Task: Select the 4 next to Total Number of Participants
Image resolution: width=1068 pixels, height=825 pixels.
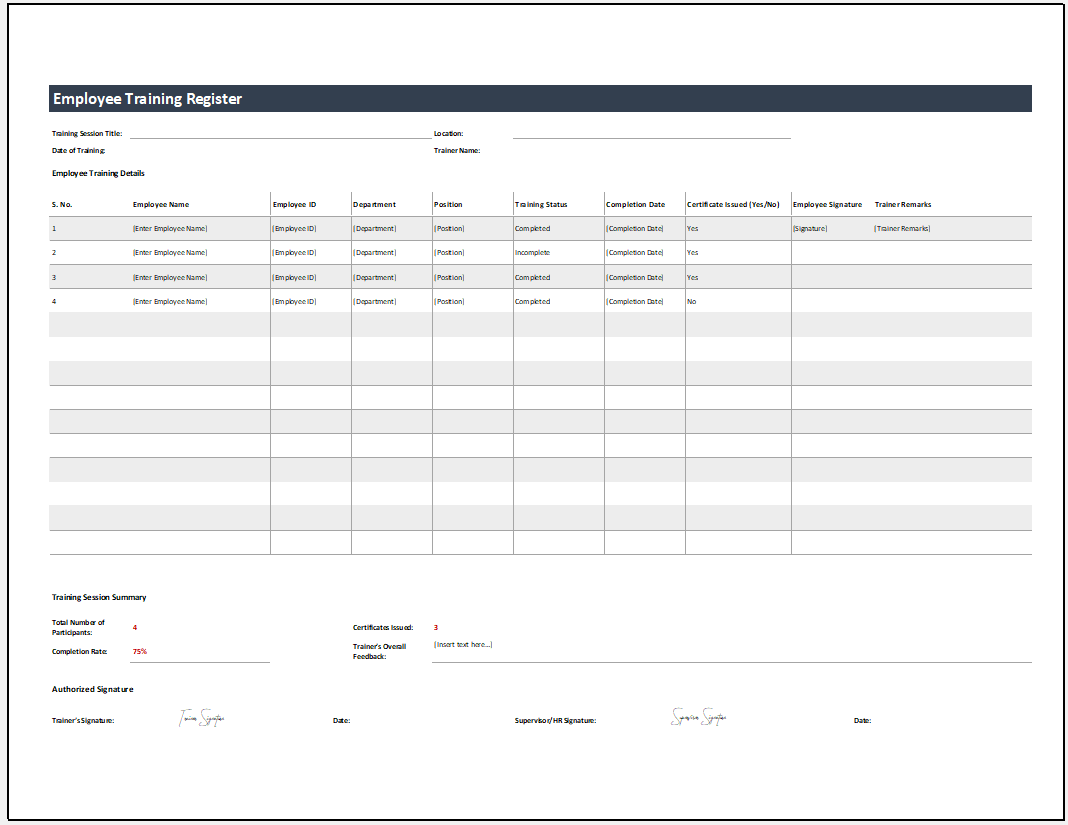Action: [133, 626]
